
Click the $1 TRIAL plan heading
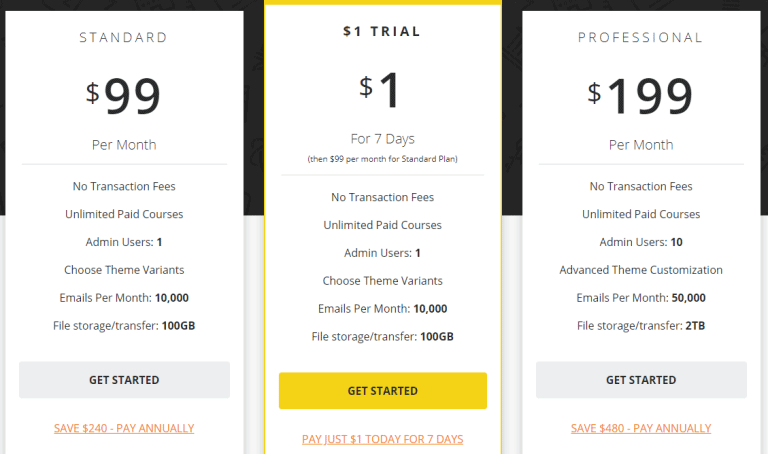point(382,32)
